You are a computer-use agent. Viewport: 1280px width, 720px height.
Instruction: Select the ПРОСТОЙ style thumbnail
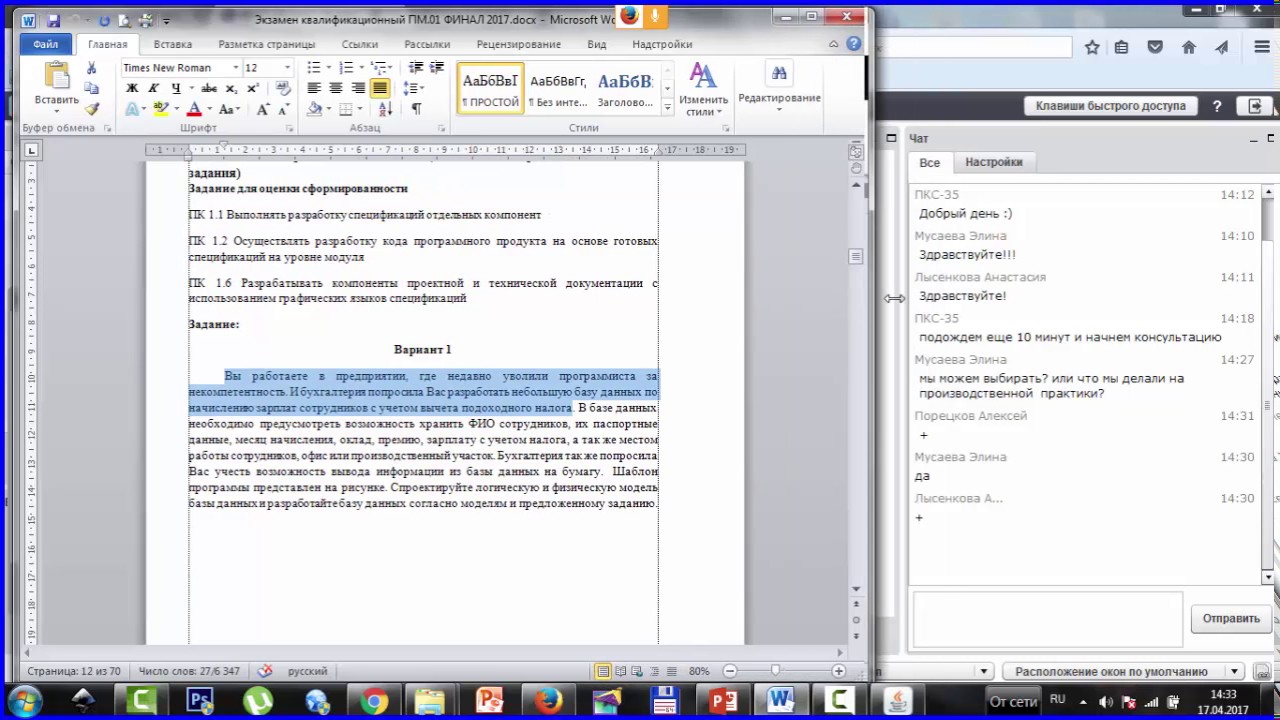tap(490, 88)
